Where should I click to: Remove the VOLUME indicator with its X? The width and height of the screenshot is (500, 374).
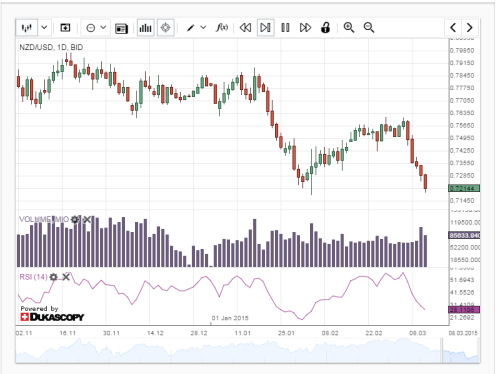87,219
